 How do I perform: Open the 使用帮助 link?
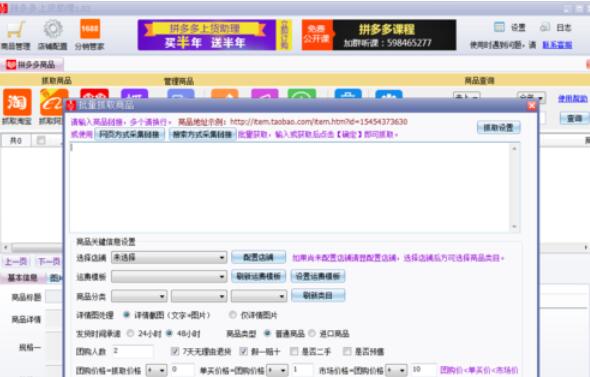(572, 99)
